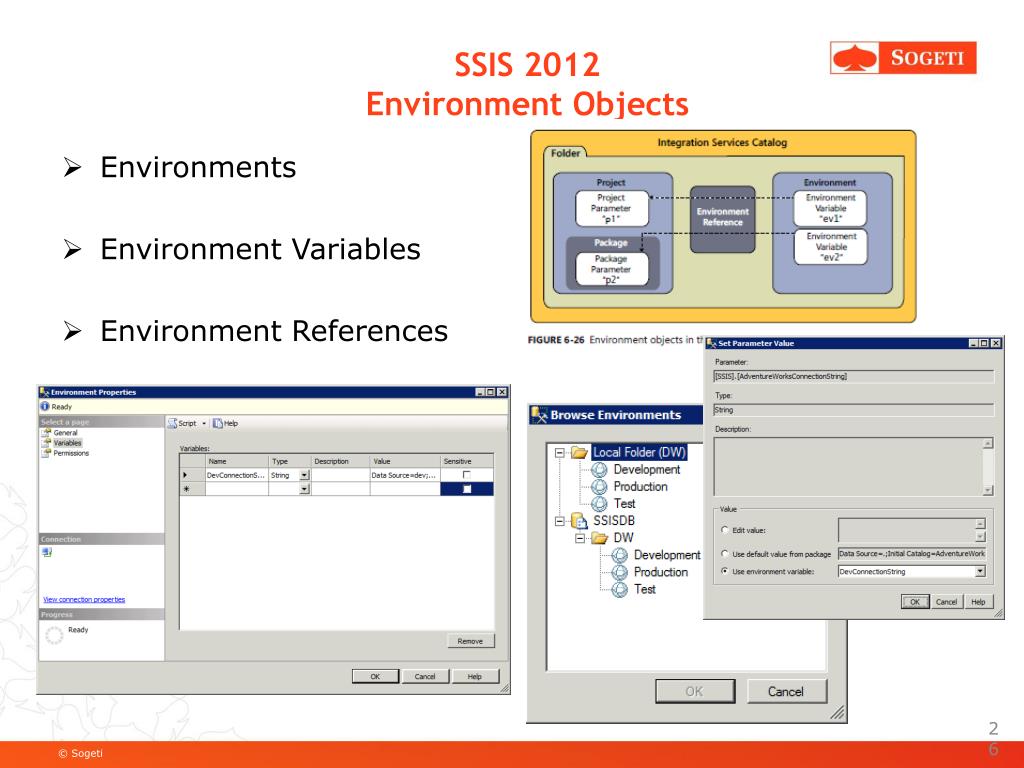Click the Variables page icon
Screen dimensions: 1024x768
point(46,443)
